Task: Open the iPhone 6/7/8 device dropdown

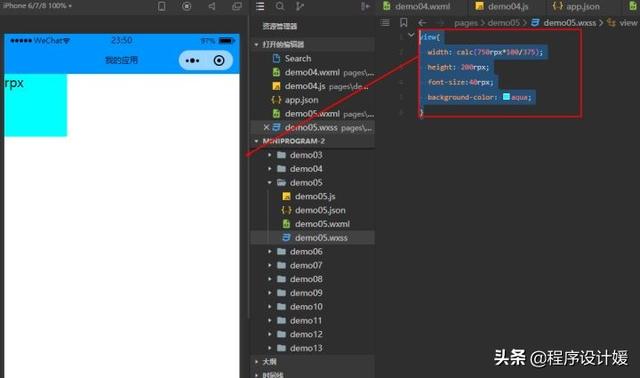Action: [x=37, y=6]
